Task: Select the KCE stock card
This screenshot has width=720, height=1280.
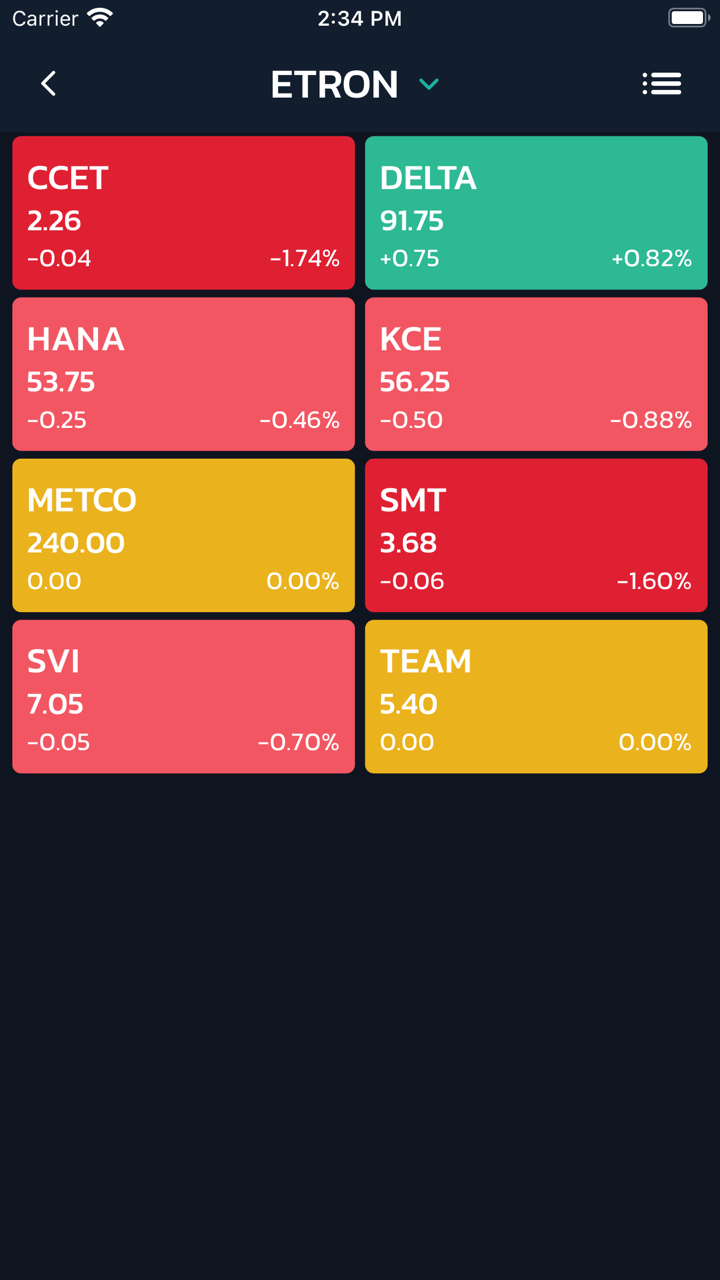Action: 536,374
